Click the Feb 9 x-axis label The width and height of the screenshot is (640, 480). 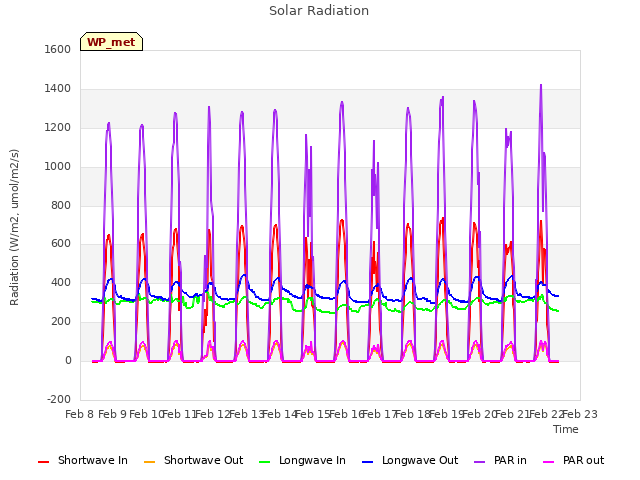[113, 414]
